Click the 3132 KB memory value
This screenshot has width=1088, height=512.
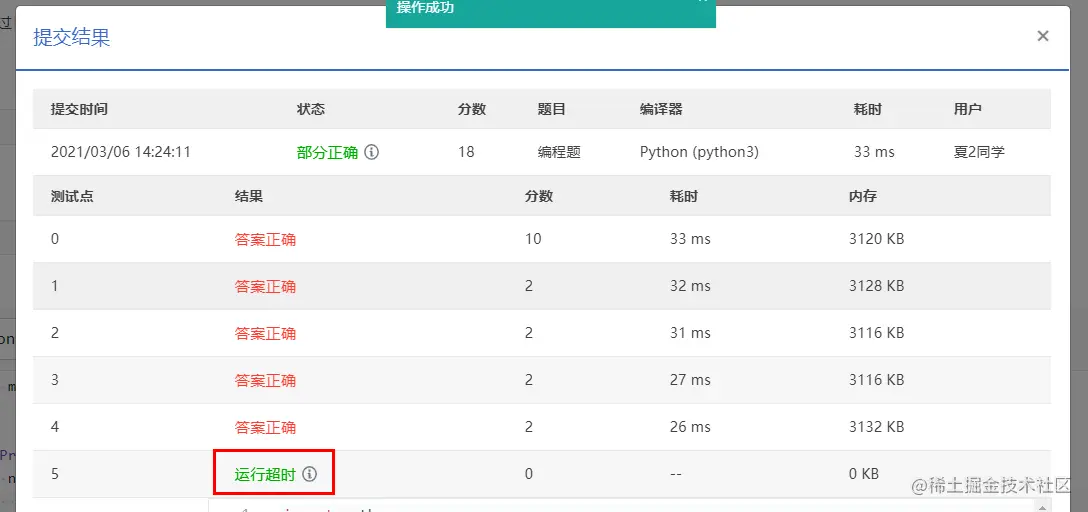876,427
